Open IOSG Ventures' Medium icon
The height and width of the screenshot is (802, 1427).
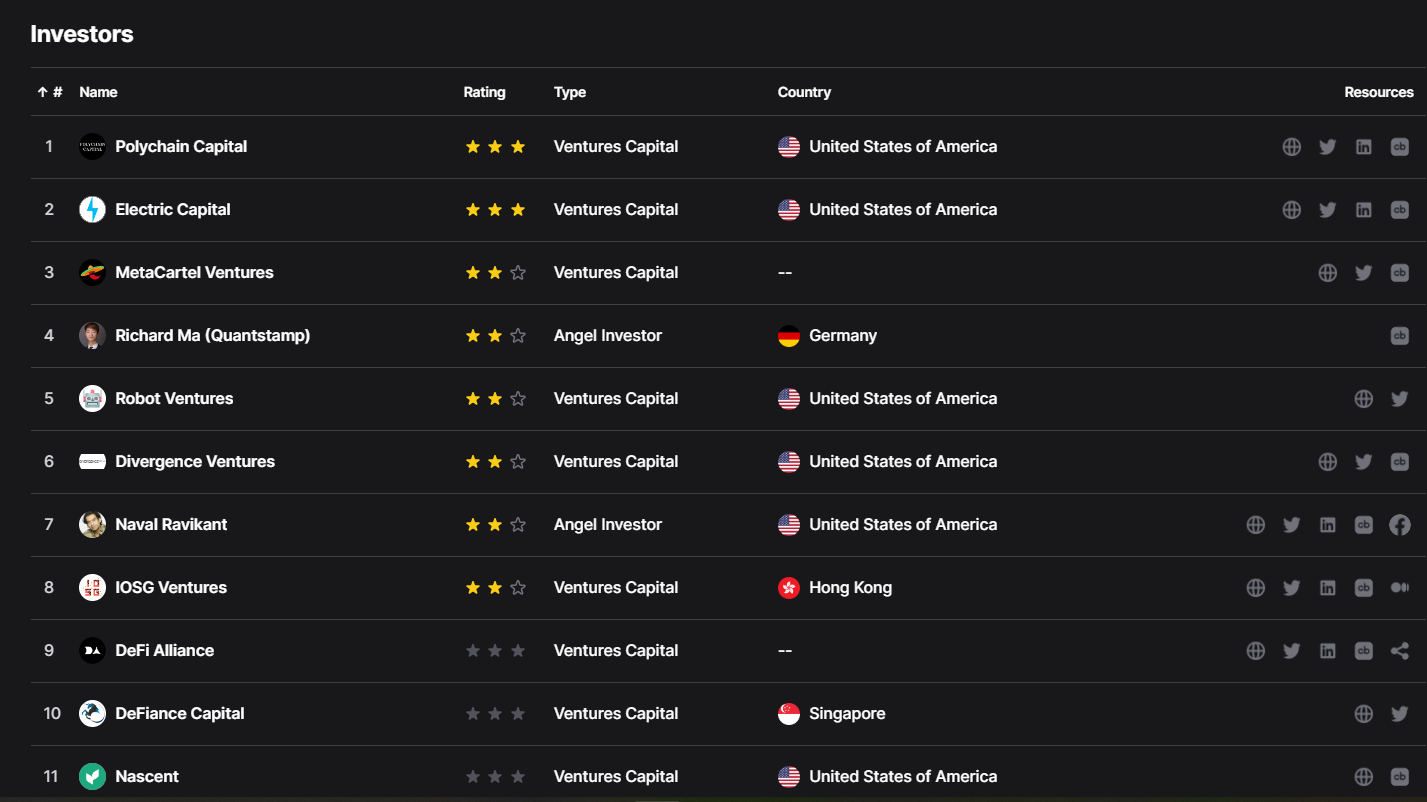tap(1399, 588)
